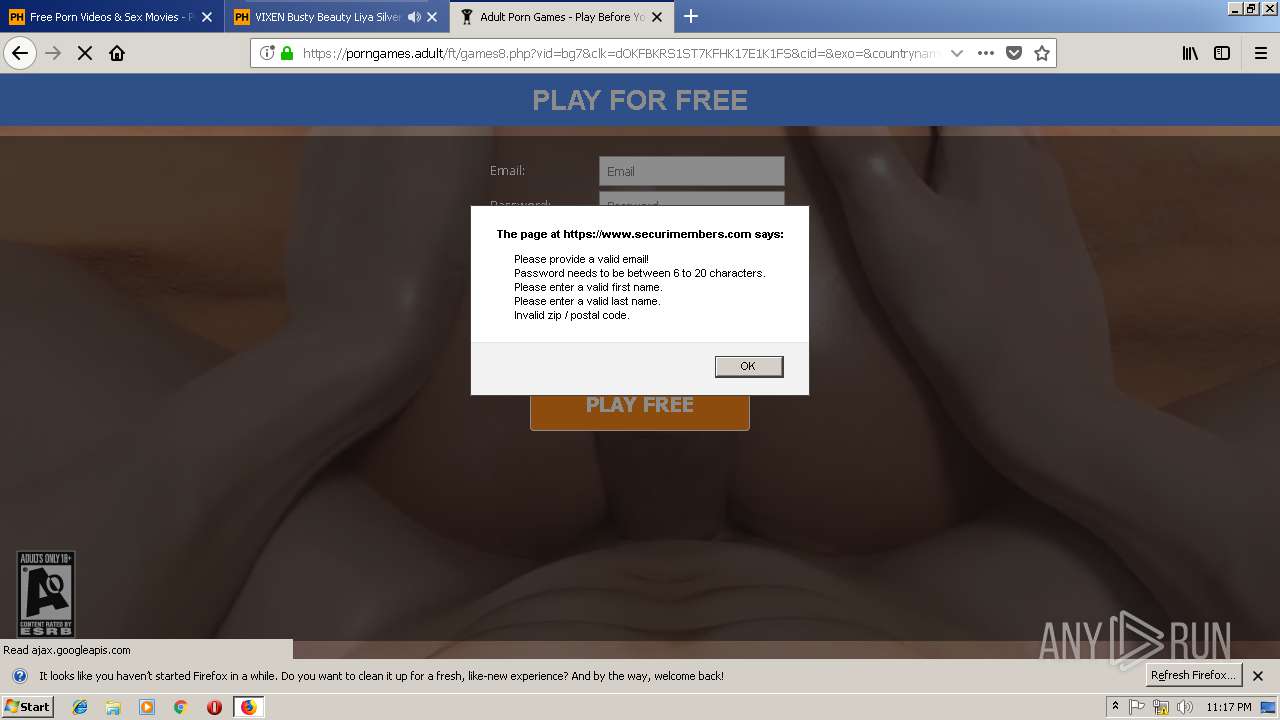
Task: Click the network status tray icon
Action: [x=1161, y=707]
